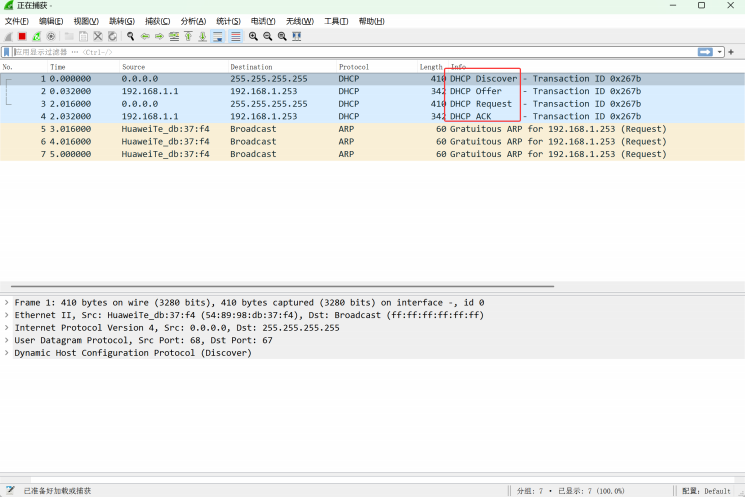Stop the running capture with red square
745x497 pixels.
click(22, 37)
